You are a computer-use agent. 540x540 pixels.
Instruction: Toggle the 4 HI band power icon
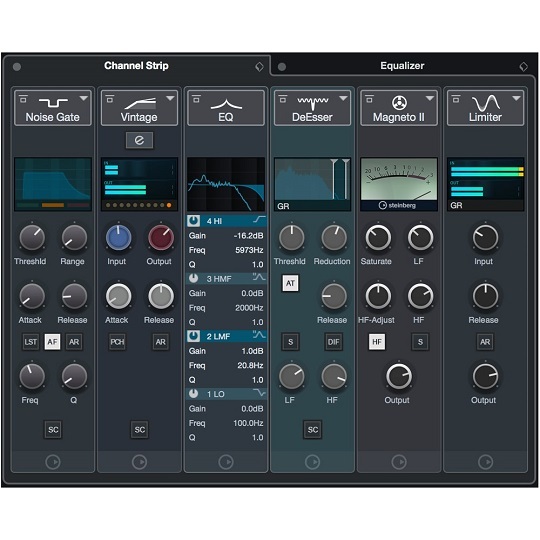point(194,221)
